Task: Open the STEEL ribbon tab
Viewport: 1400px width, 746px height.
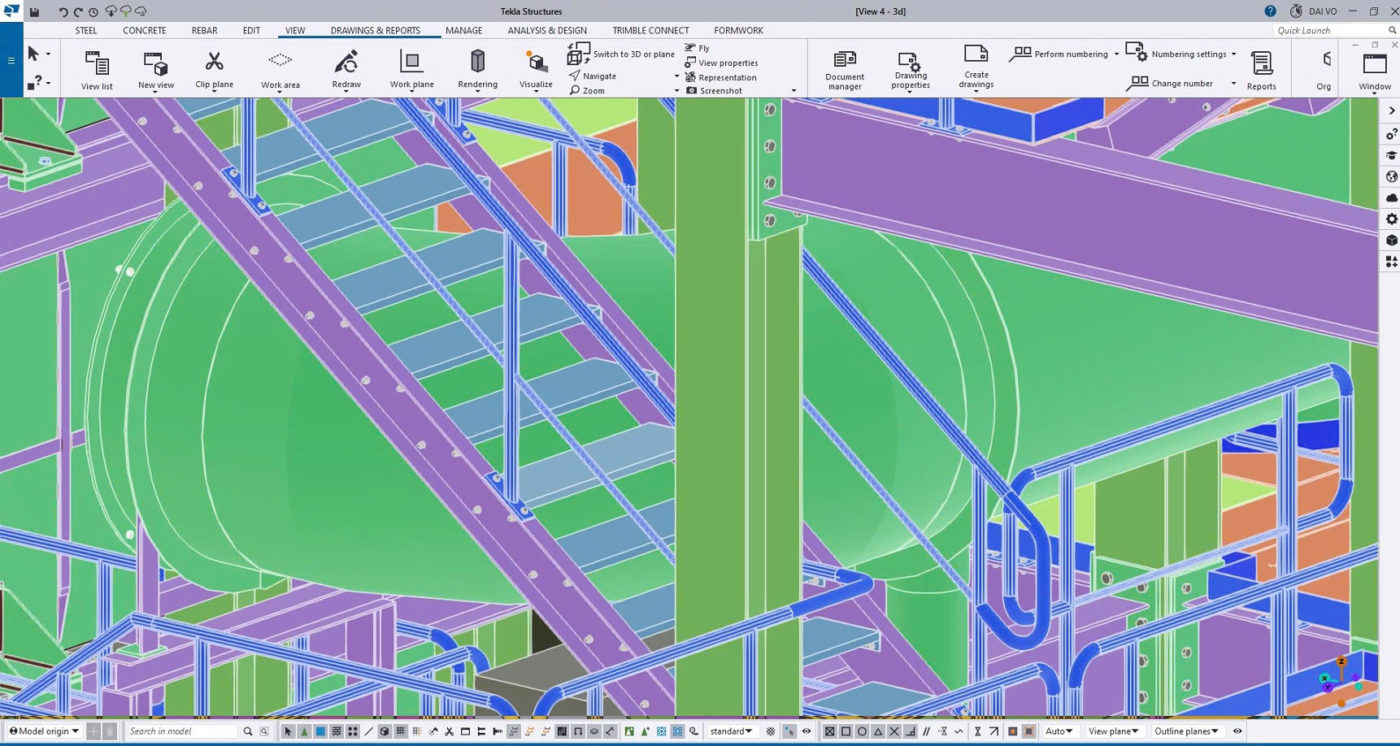Action: click(x=86, y=30)
